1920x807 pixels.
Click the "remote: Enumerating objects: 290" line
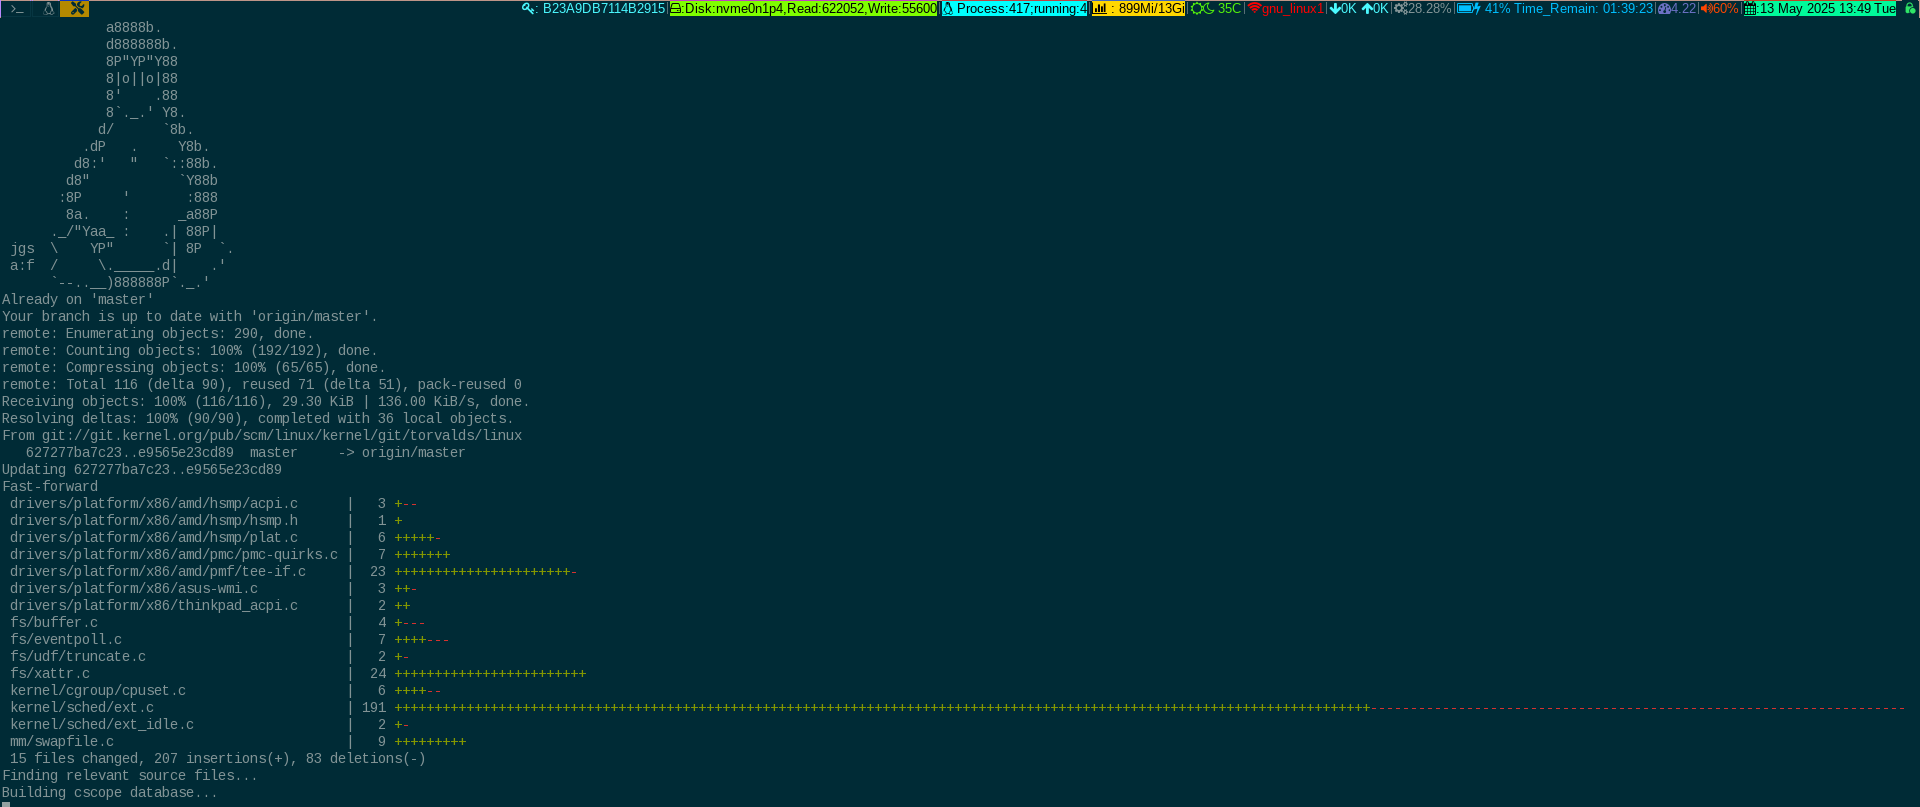click(158, 333)
